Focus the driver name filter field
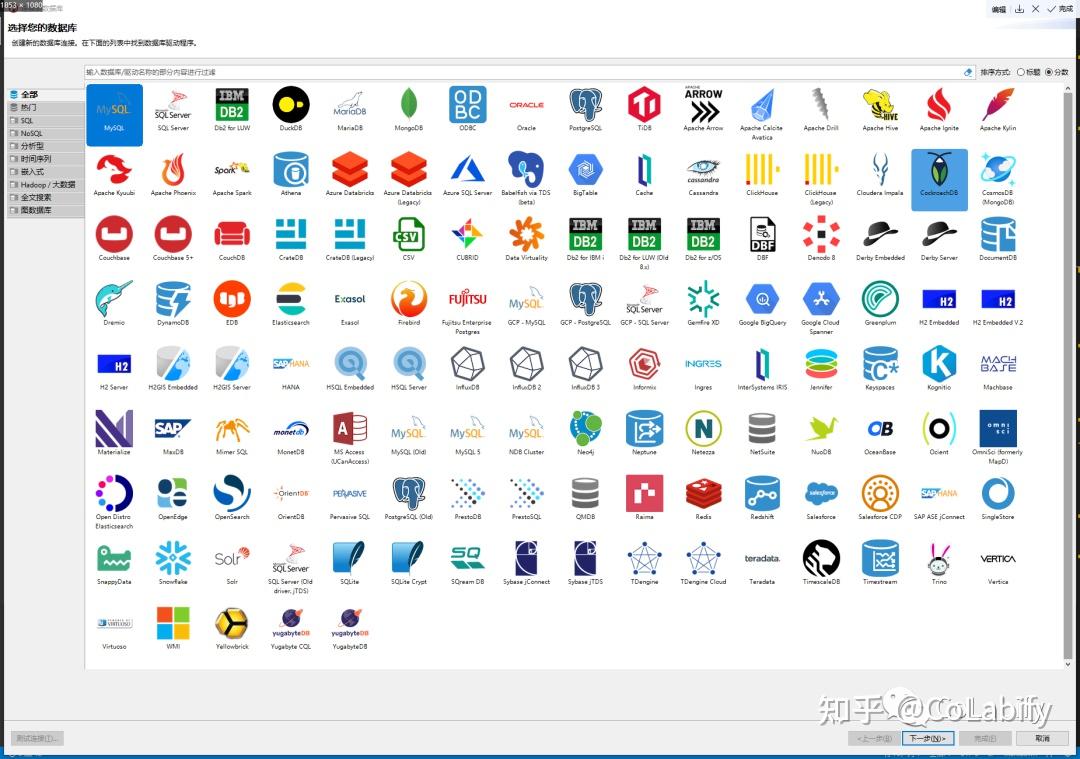This screenshot has height=759, width=1080. (523, 72)
